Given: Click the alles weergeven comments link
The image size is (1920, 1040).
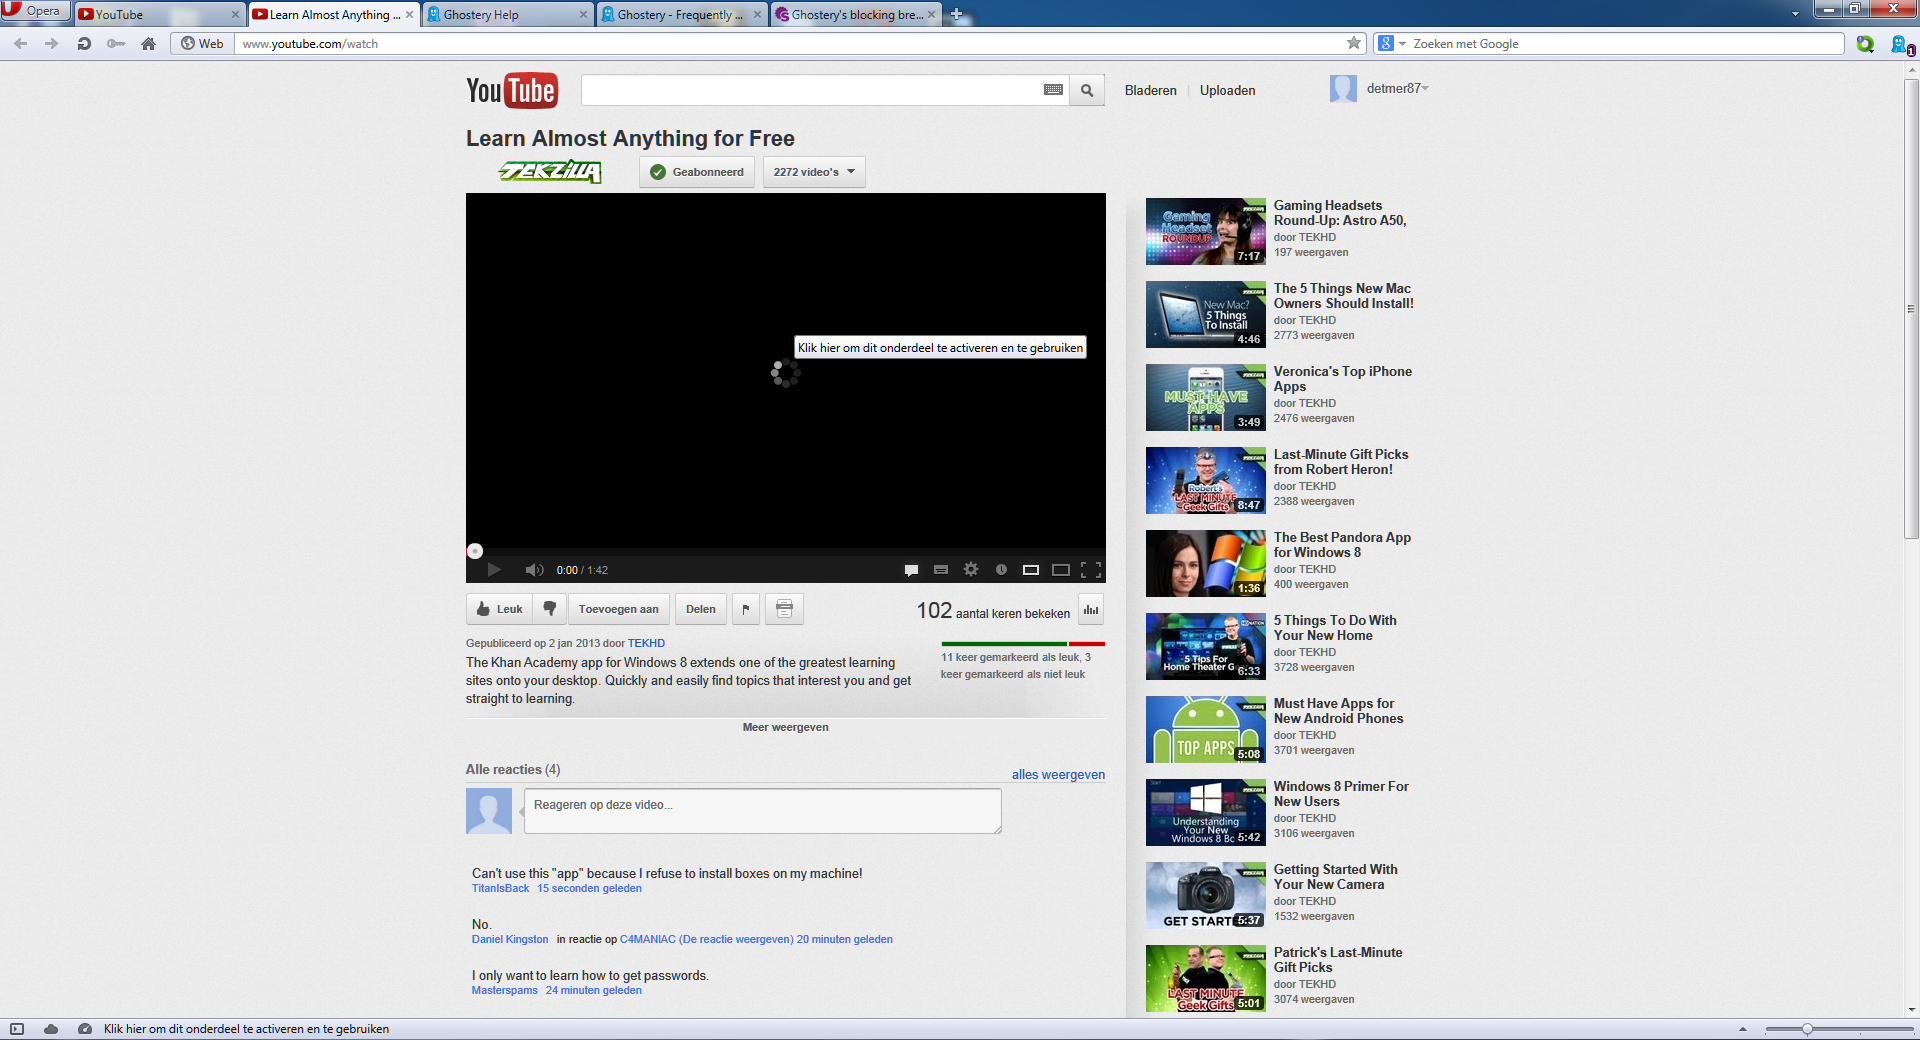Looking at the screenshot, I should pos(1058,775).
